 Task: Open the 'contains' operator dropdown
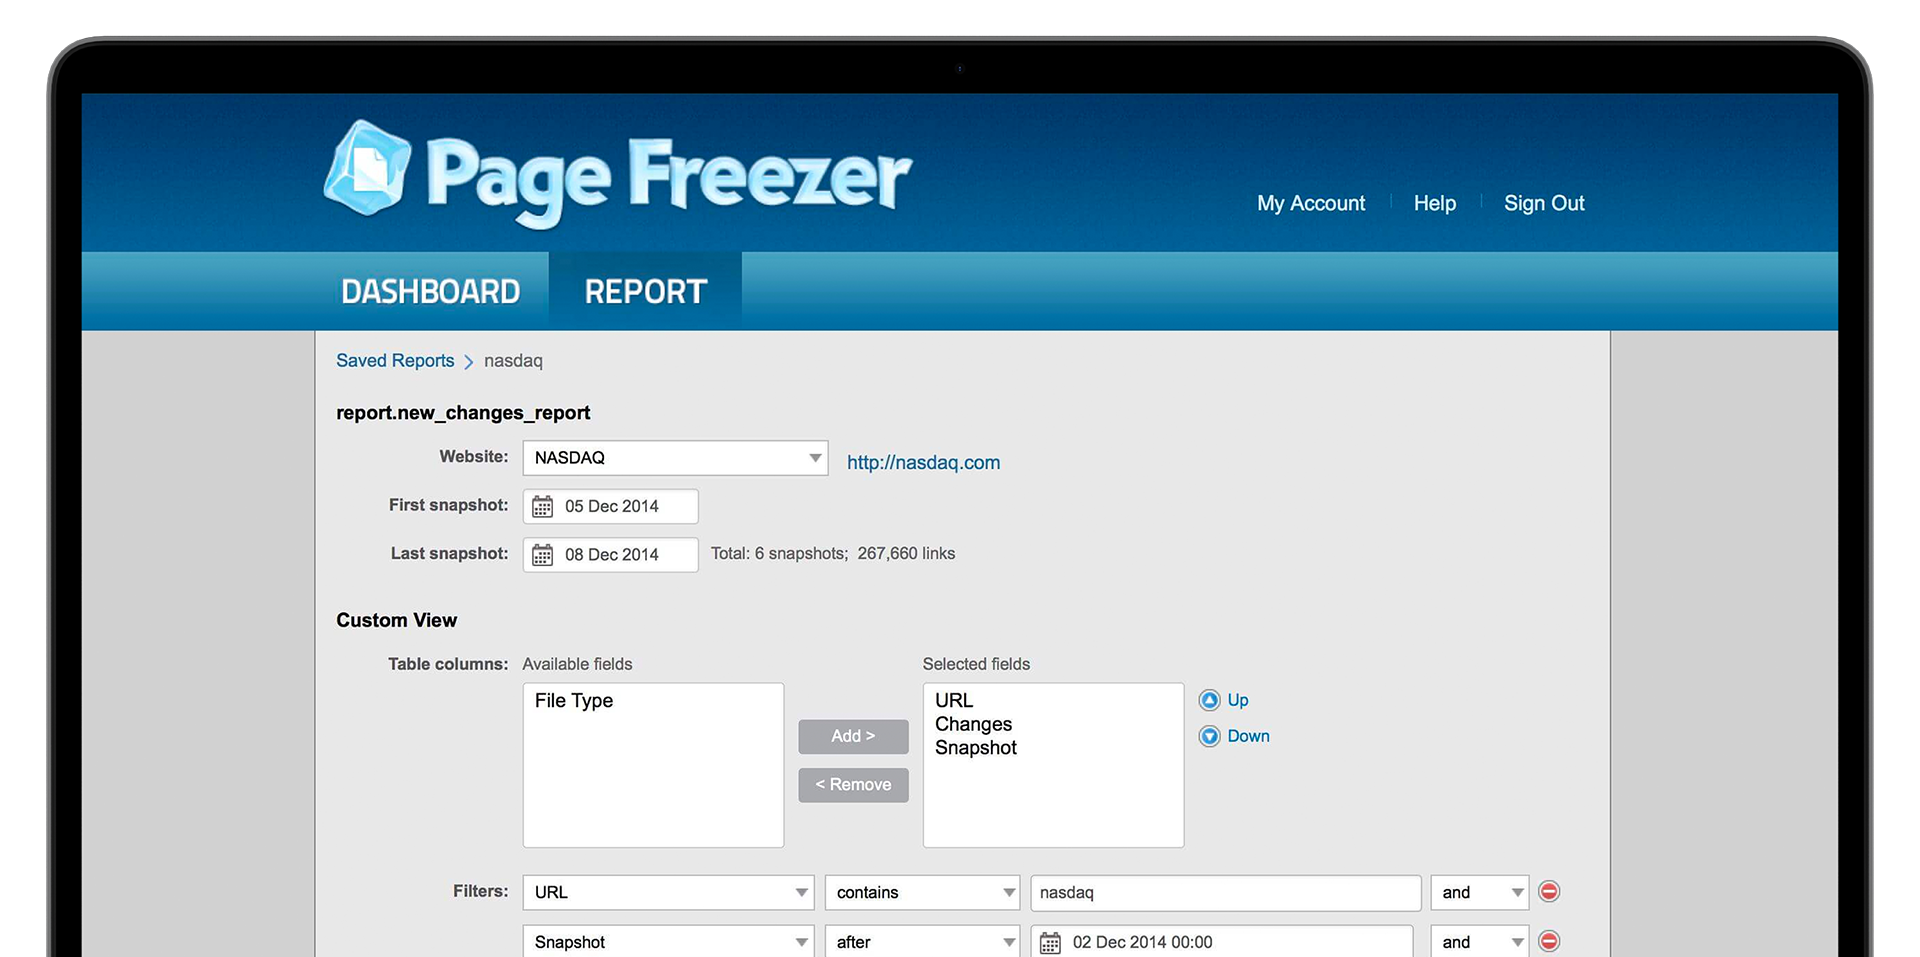click(x=922, y=892)
